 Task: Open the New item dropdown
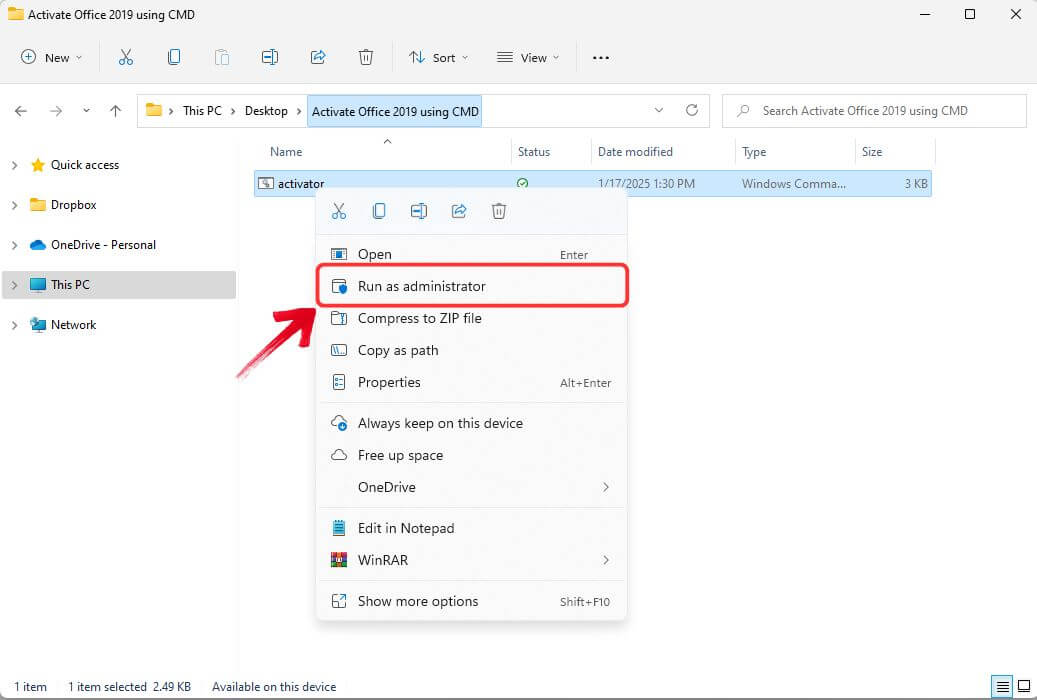point(52,58)
